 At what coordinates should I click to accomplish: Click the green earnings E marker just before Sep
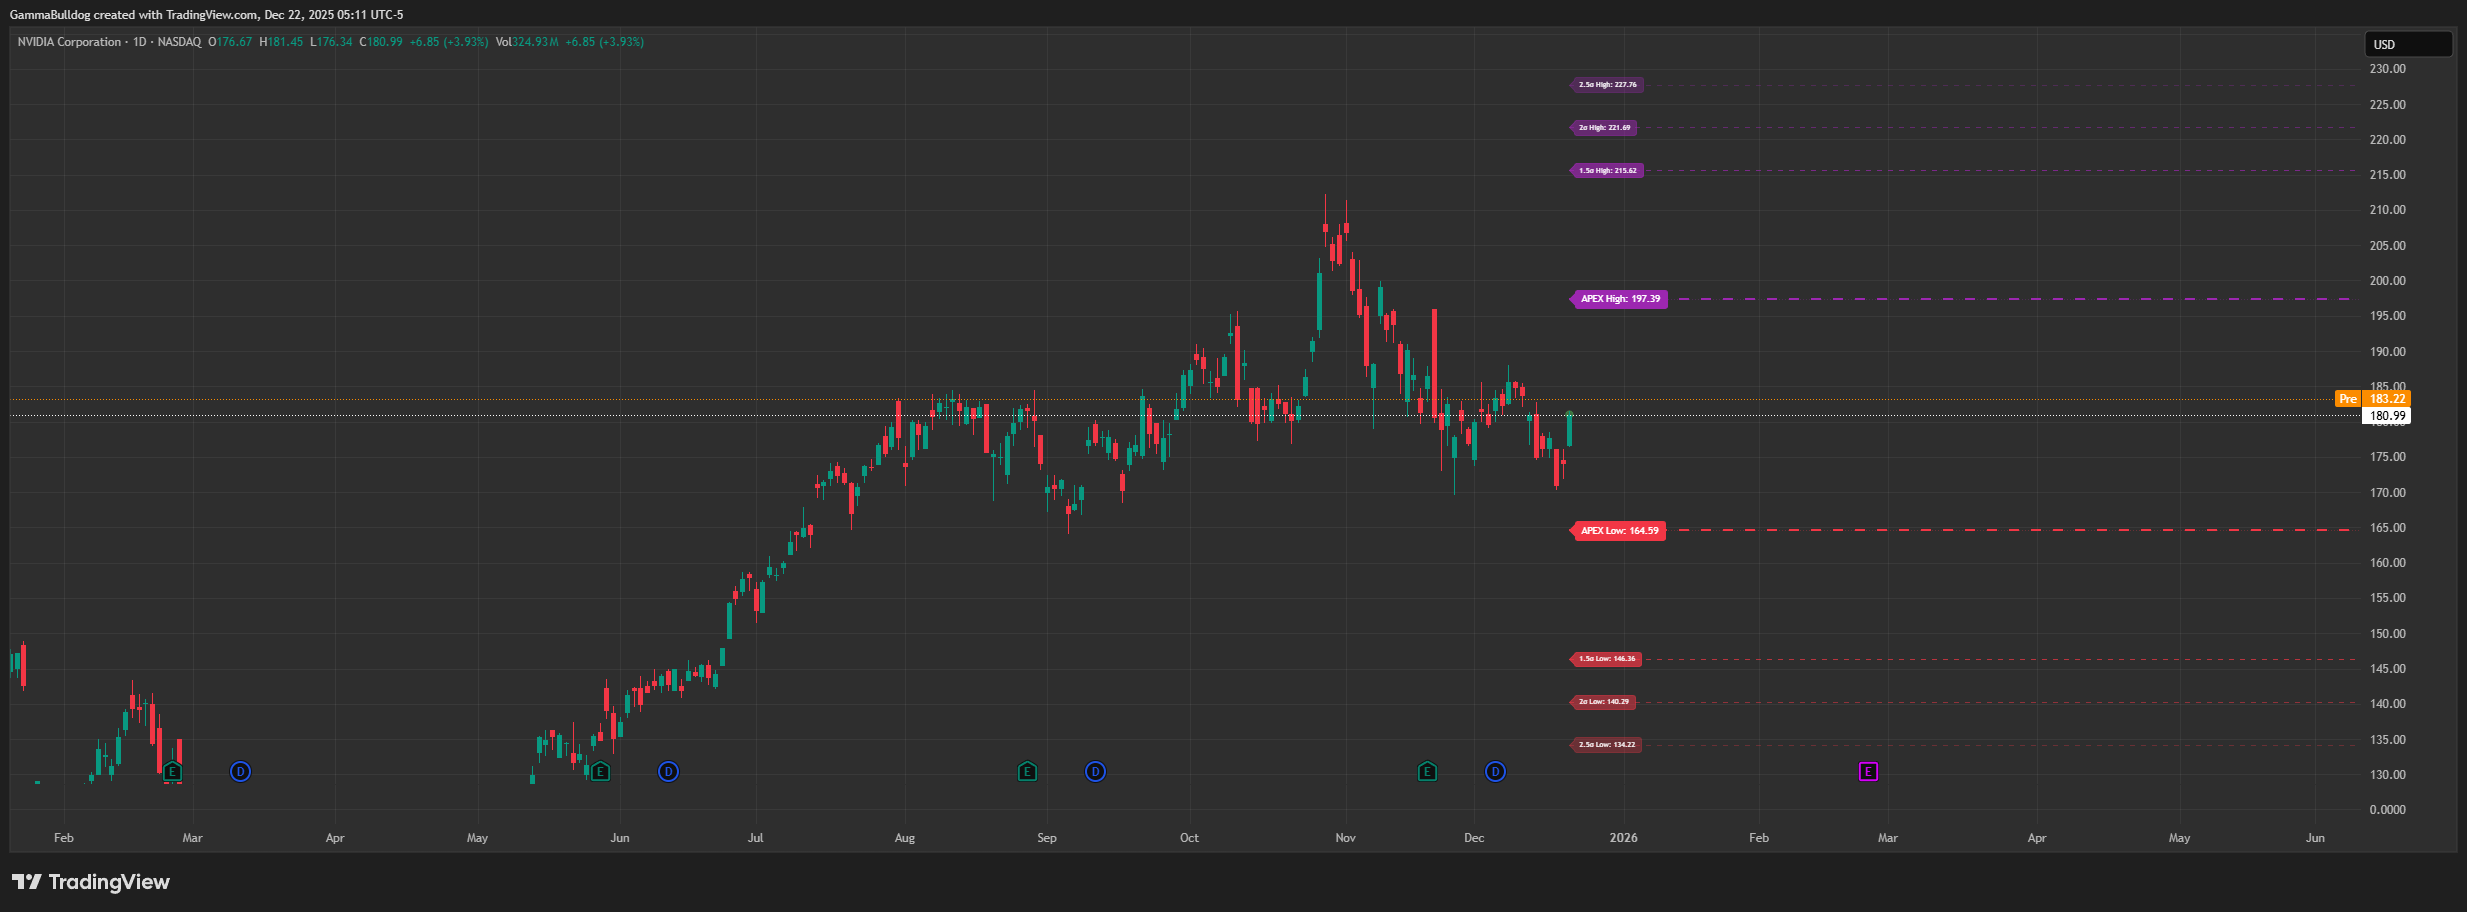[x=1027, y=771]
